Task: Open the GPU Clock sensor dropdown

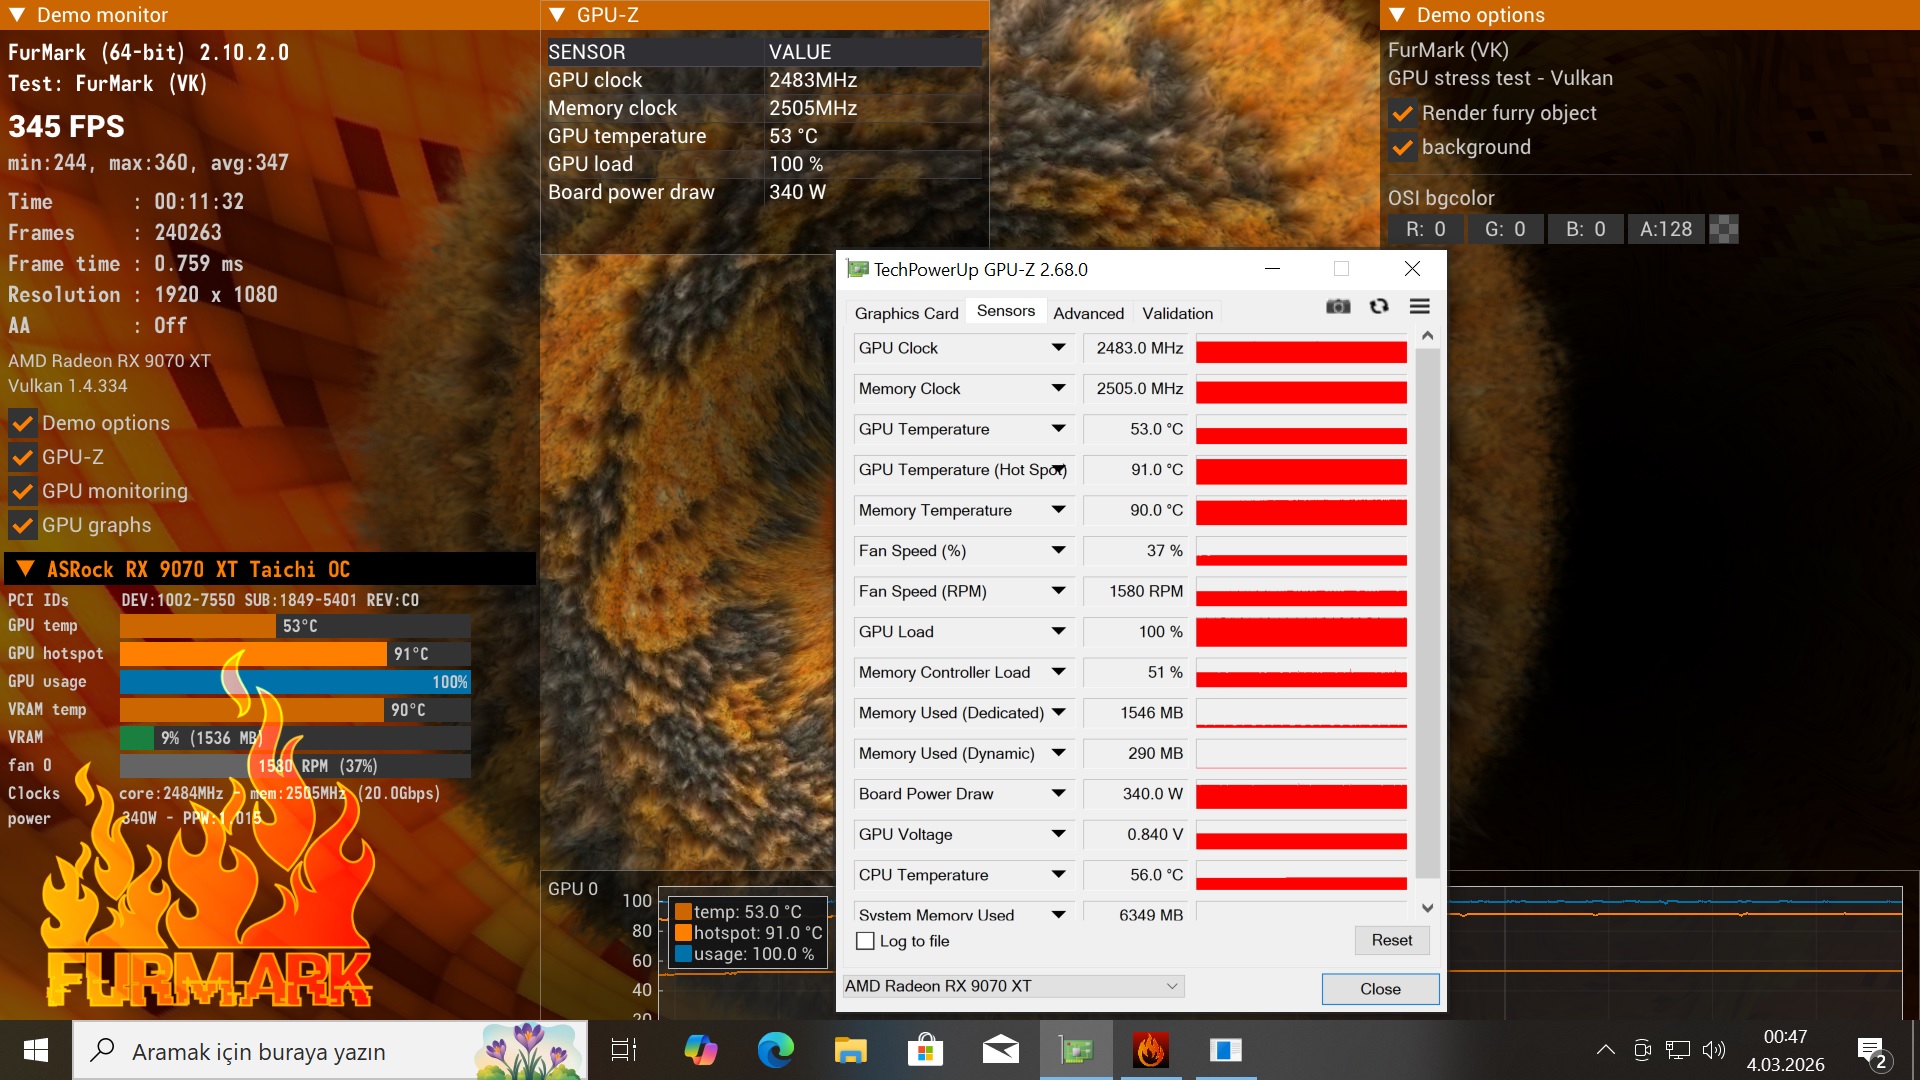Action: coord(1058,348)
